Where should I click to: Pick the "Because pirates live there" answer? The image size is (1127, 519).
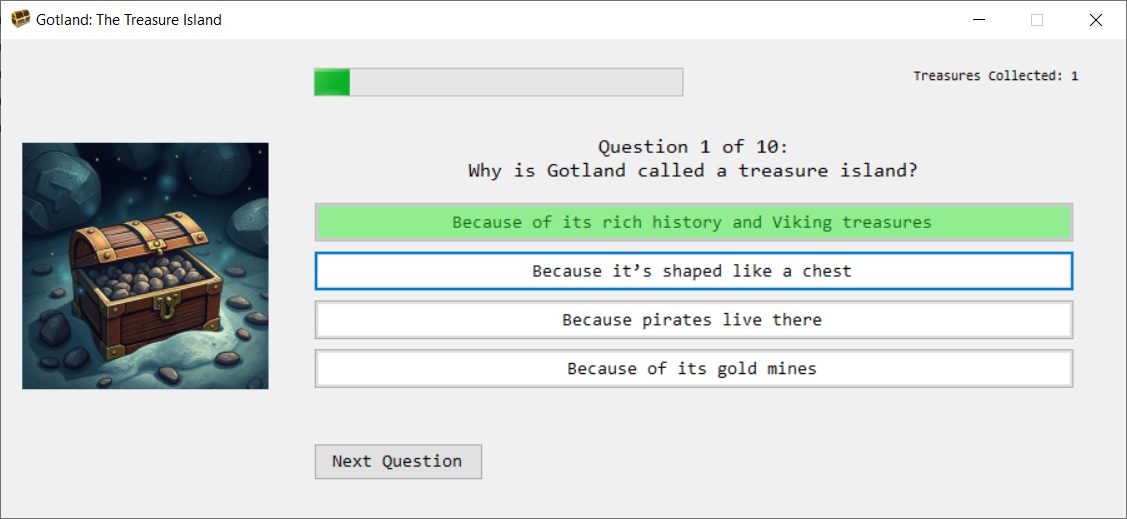pyautogui.click(x=693, y=320)
